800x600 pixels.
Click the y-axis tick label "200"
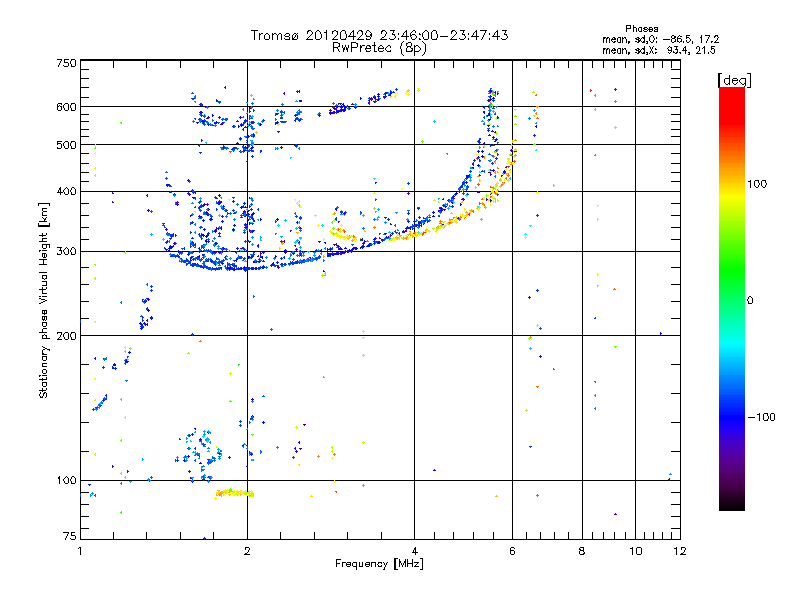tap(66, 336)
